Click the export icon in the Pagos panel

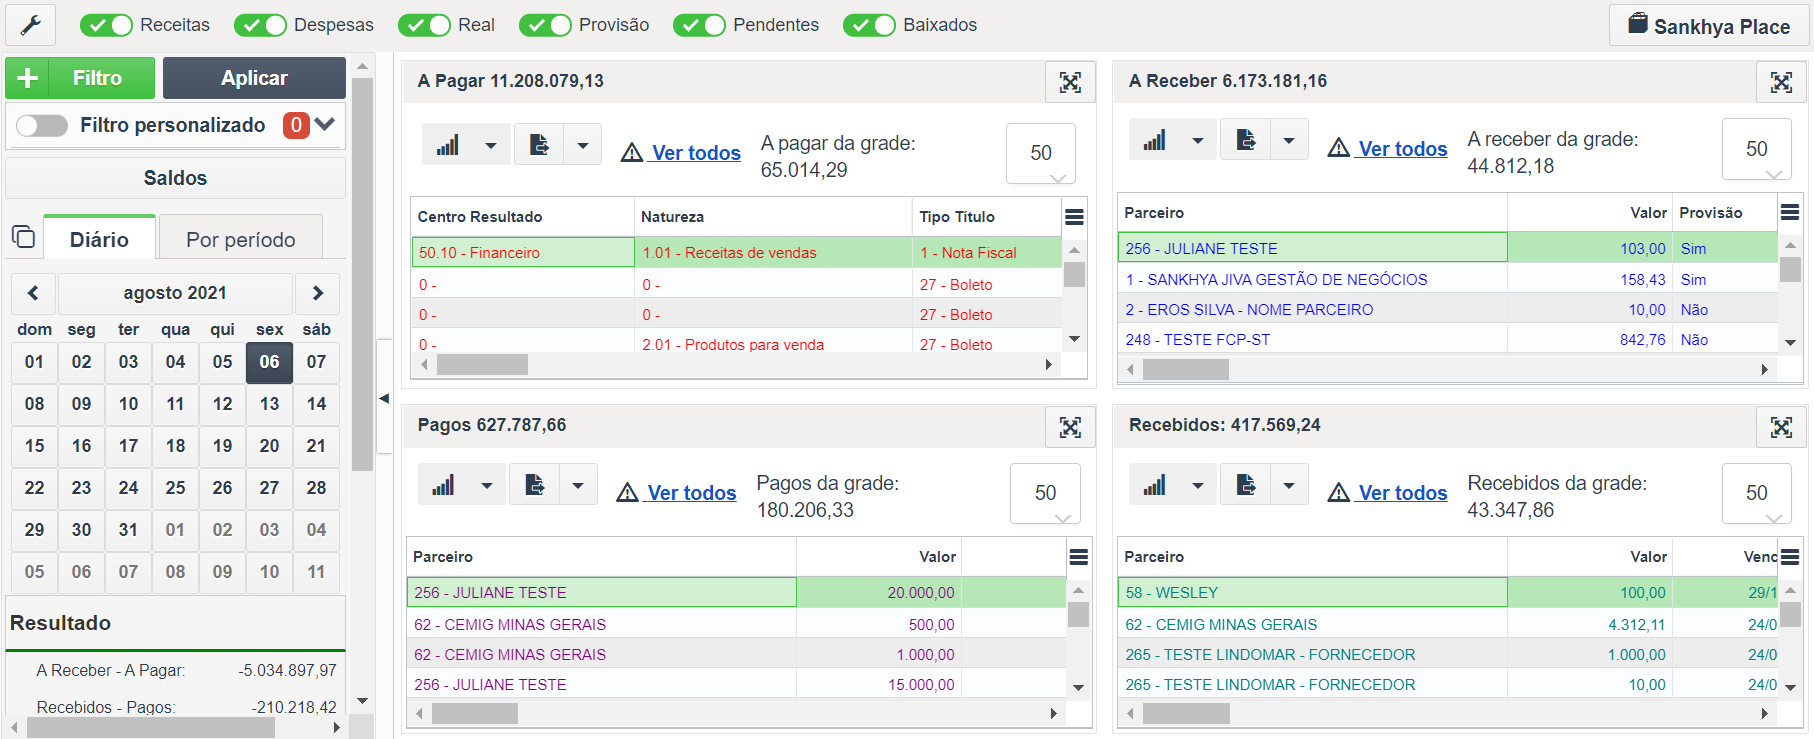[535, 485]
